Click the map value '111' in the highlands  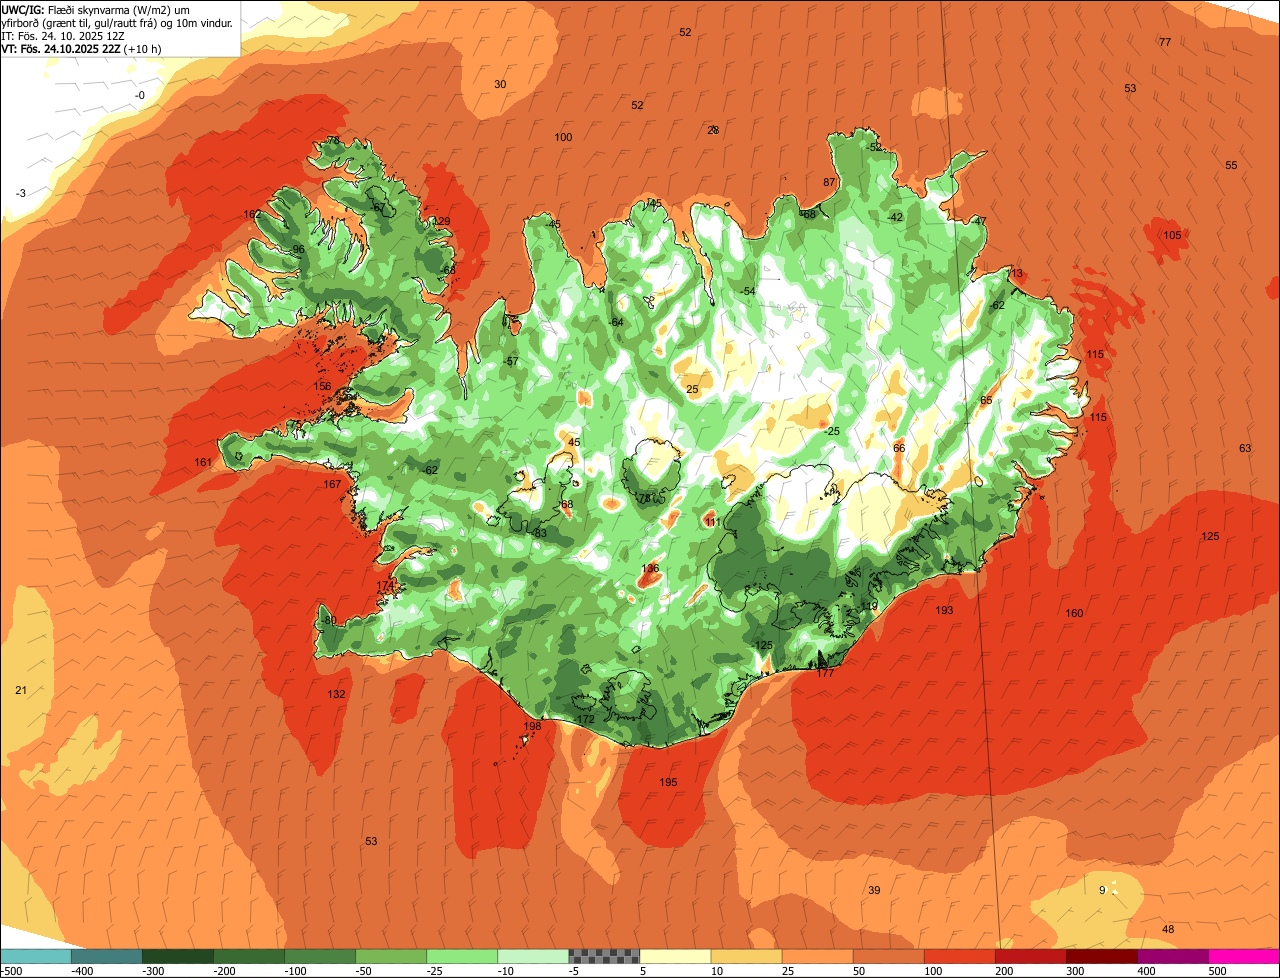[712, 522]
